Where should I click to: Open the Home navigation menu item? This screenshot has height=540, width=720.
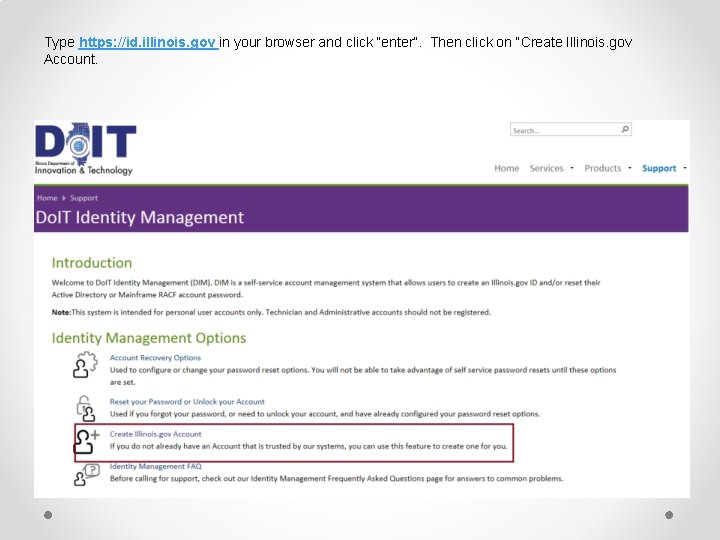point(506,168)
